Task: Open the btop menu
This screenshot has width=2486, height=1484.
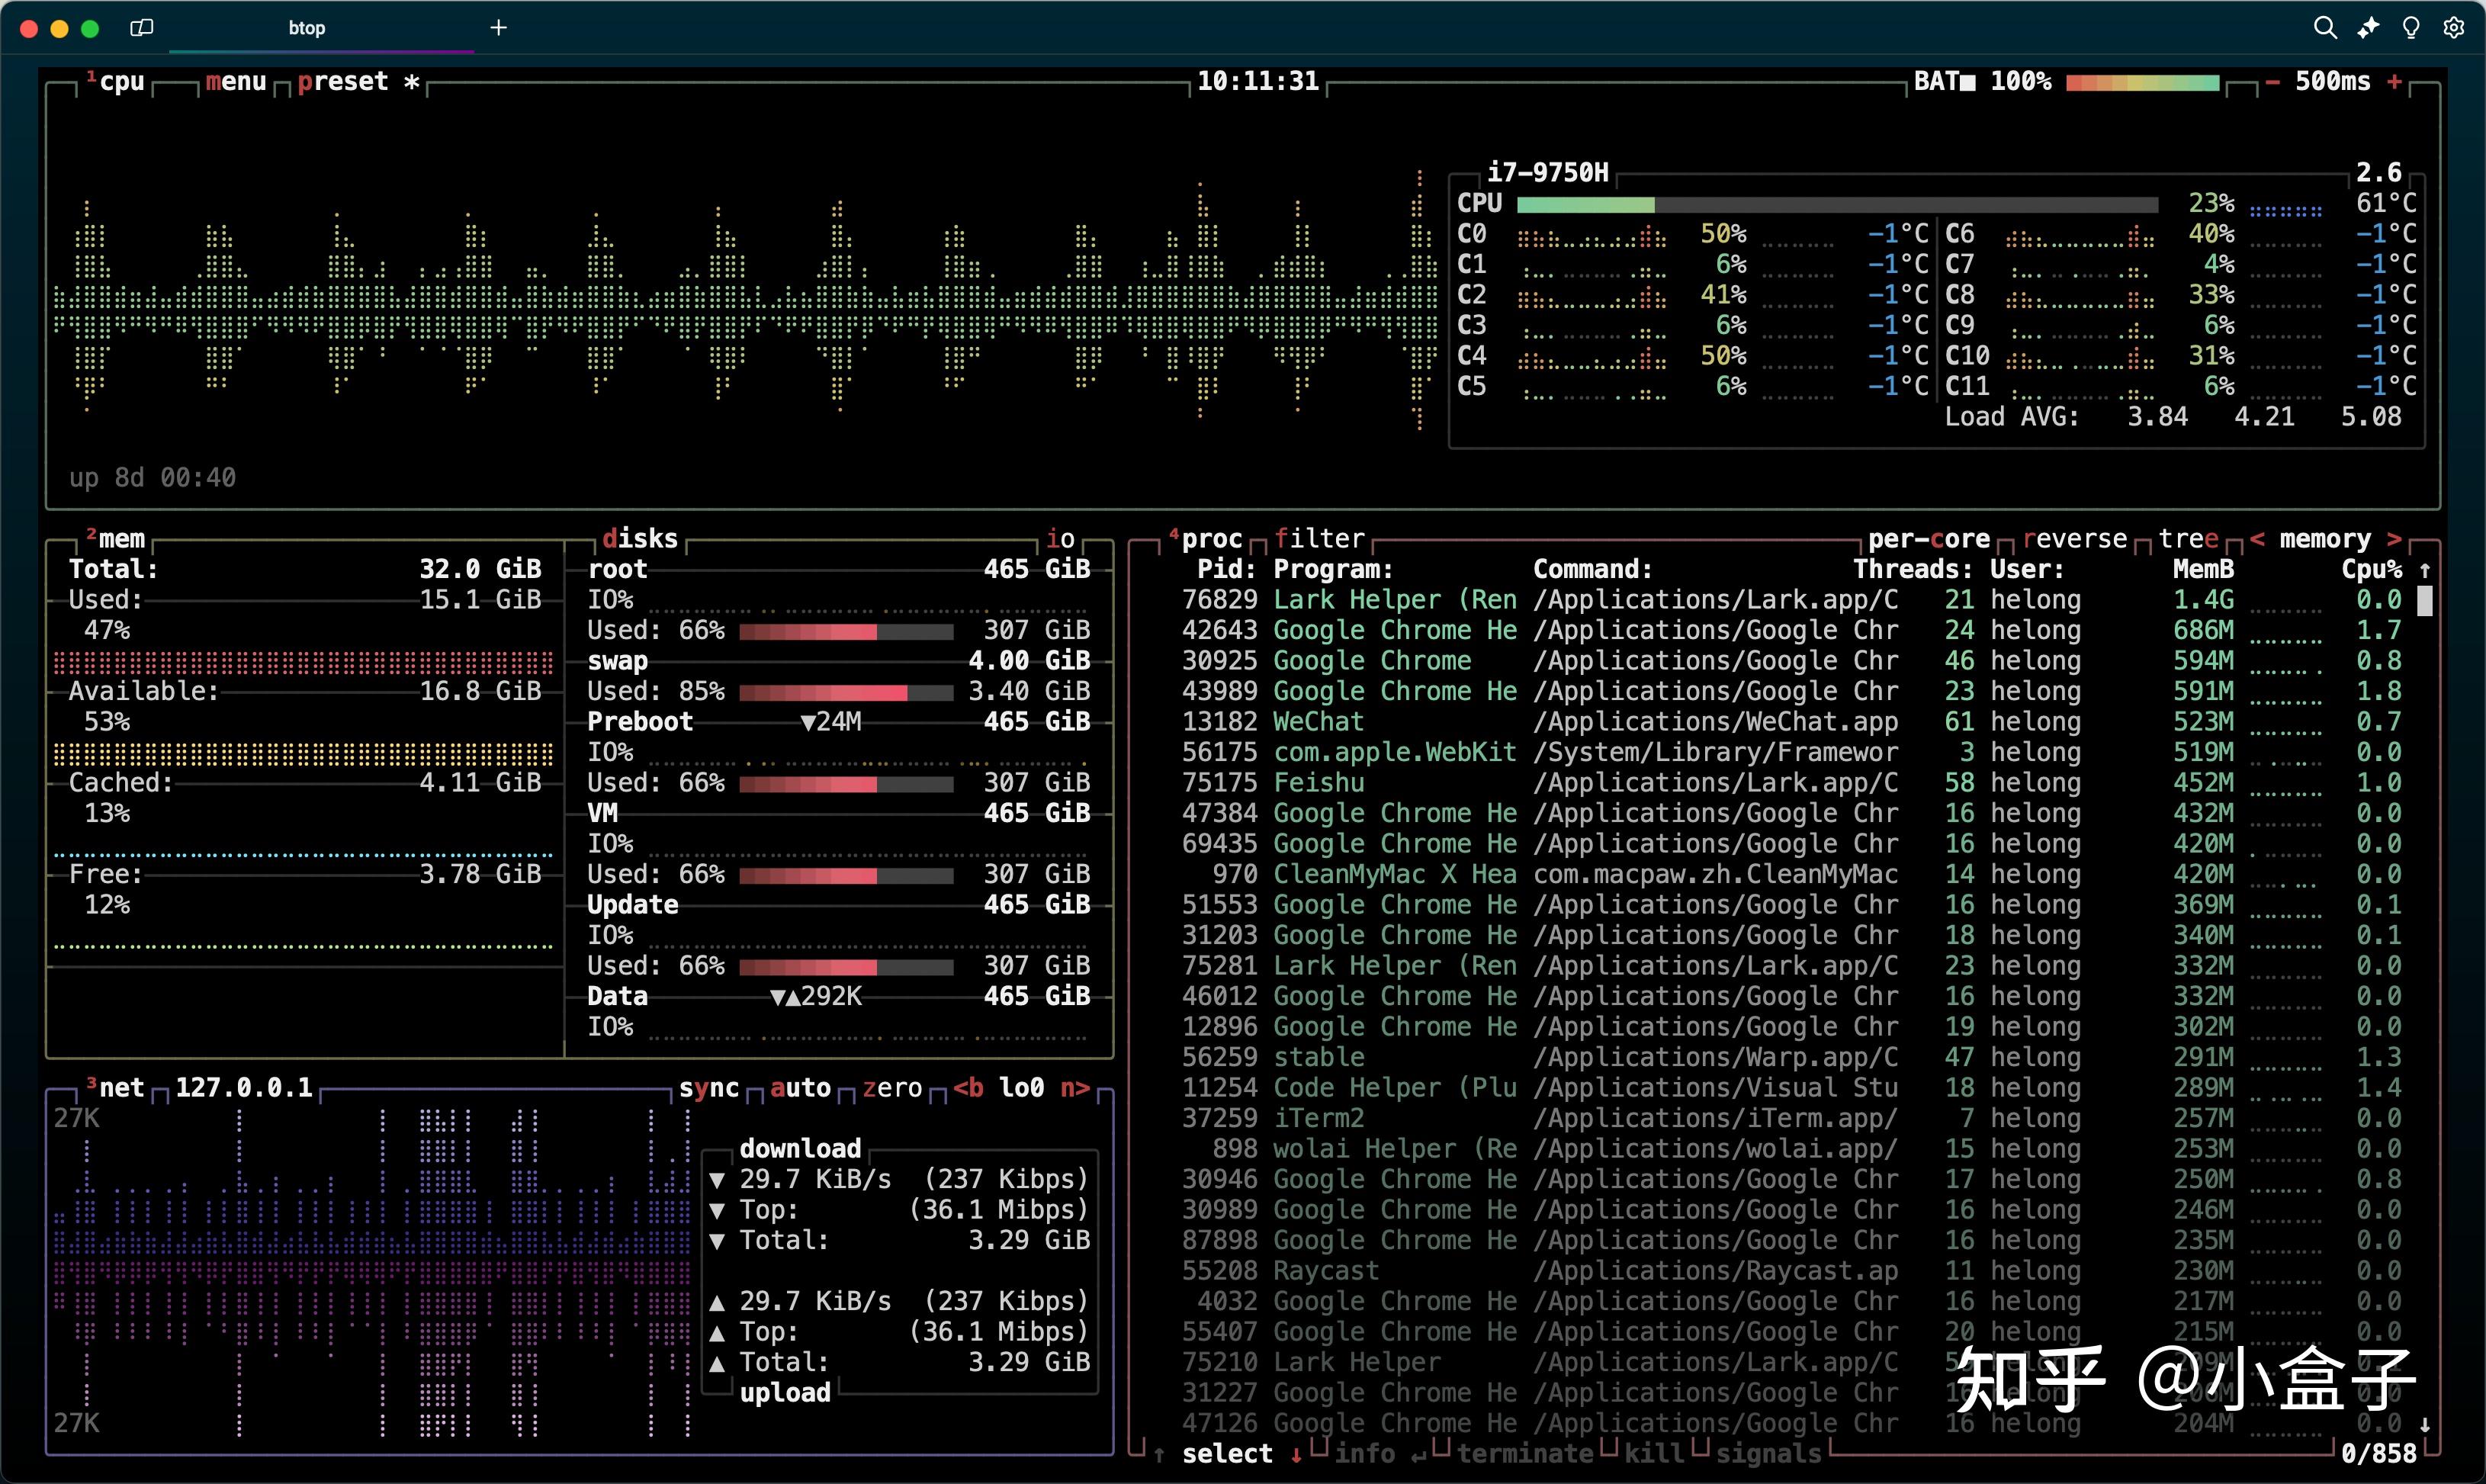Action: tap(236, 82)
